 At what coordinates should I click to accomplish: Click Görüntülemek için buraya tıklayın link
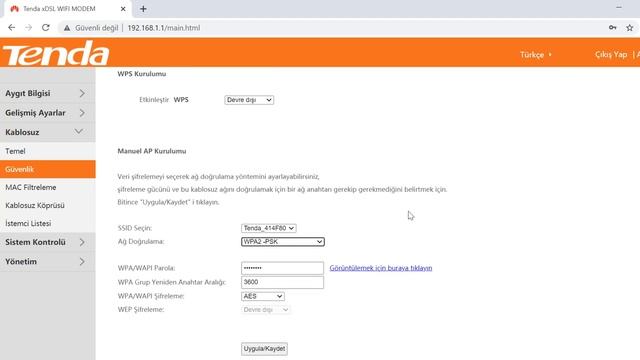click(x=381, y=268)
